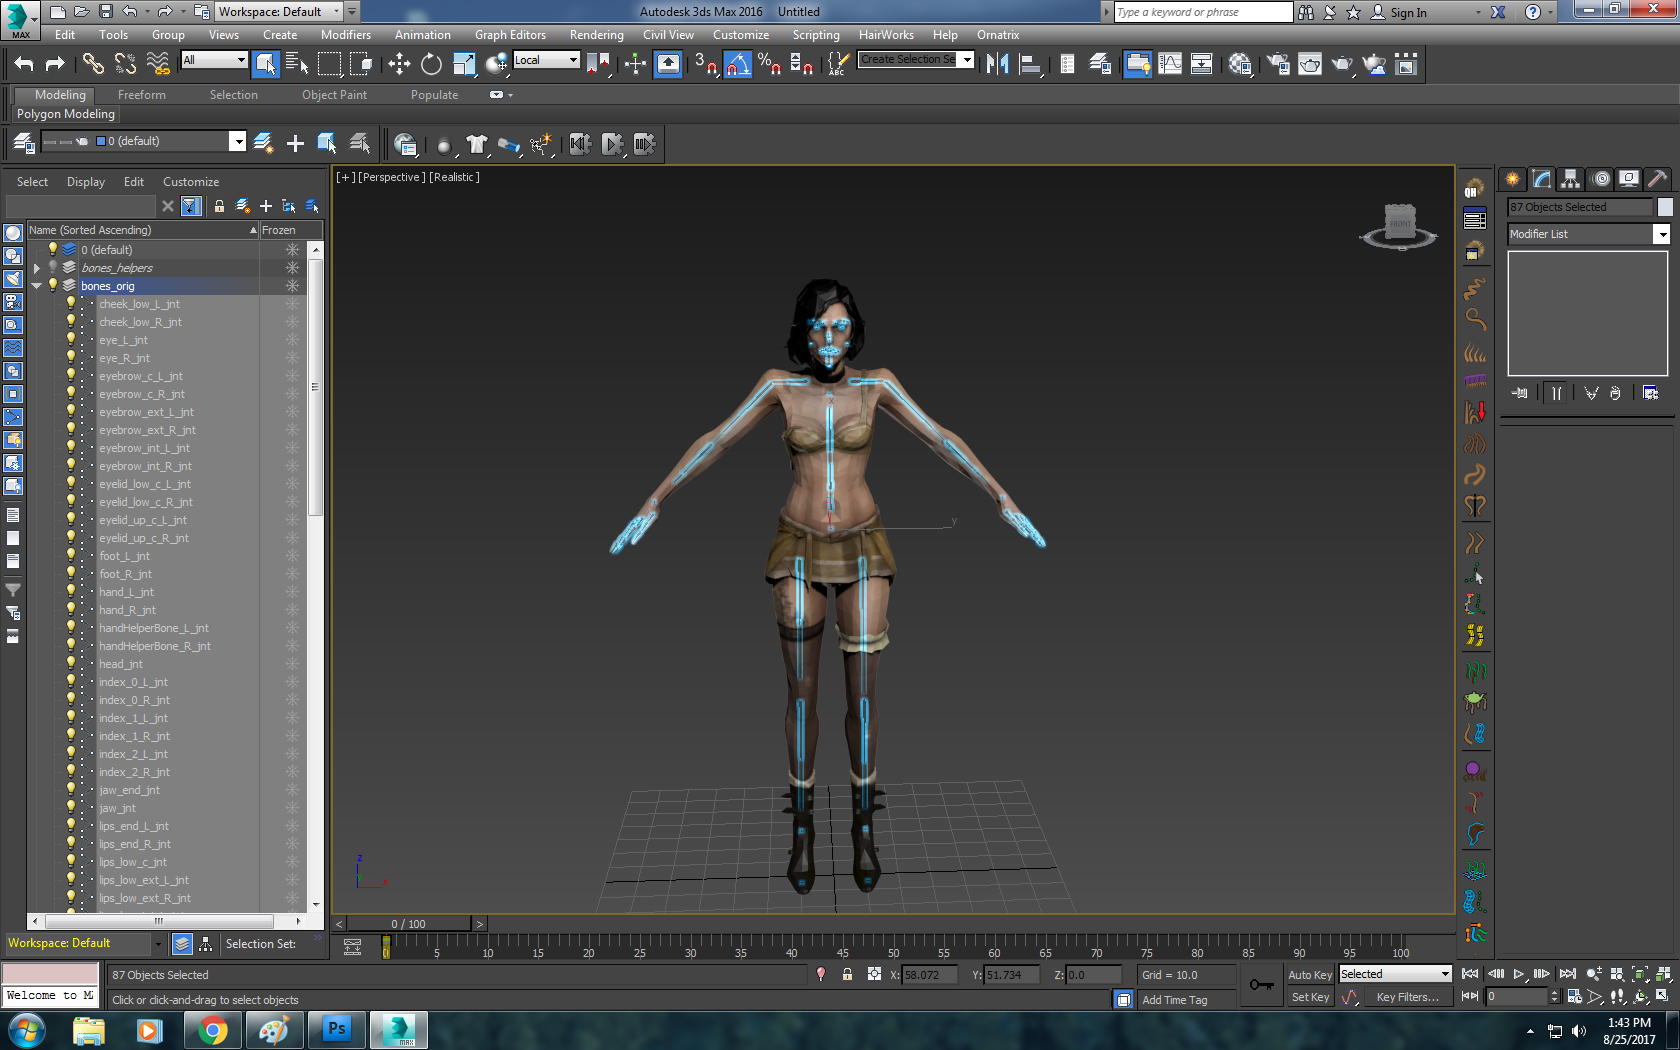Click the time slider showing 0 / 100
Image resolution: width=1680 pixels, height=1050 pixels.
(409, 924)
